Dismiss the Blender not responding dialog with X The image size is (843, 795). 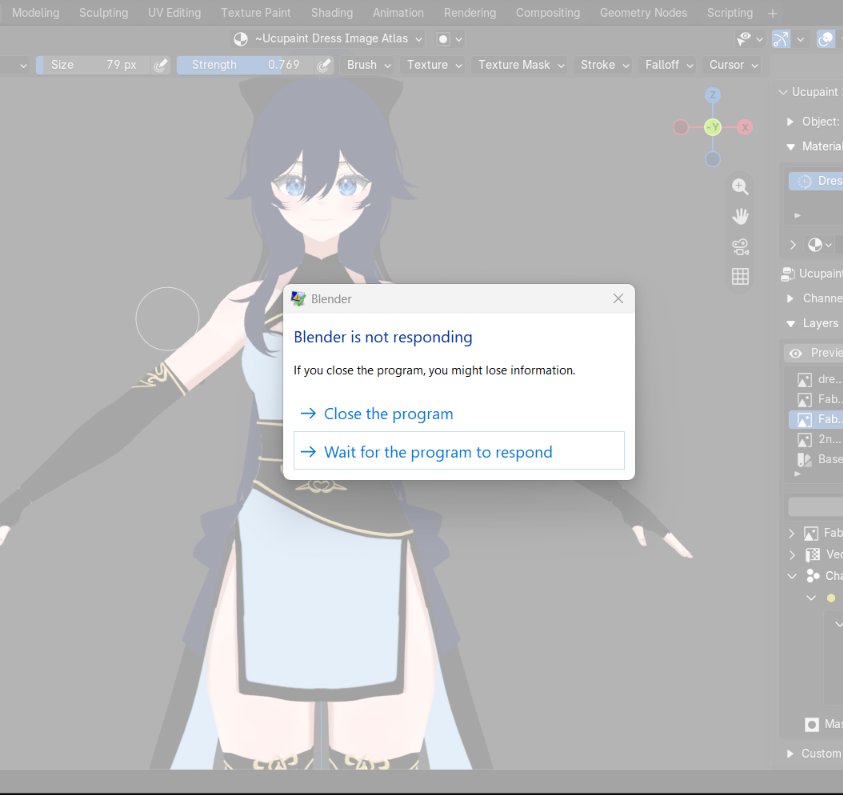pyautogui.click(x=618, y=298)
